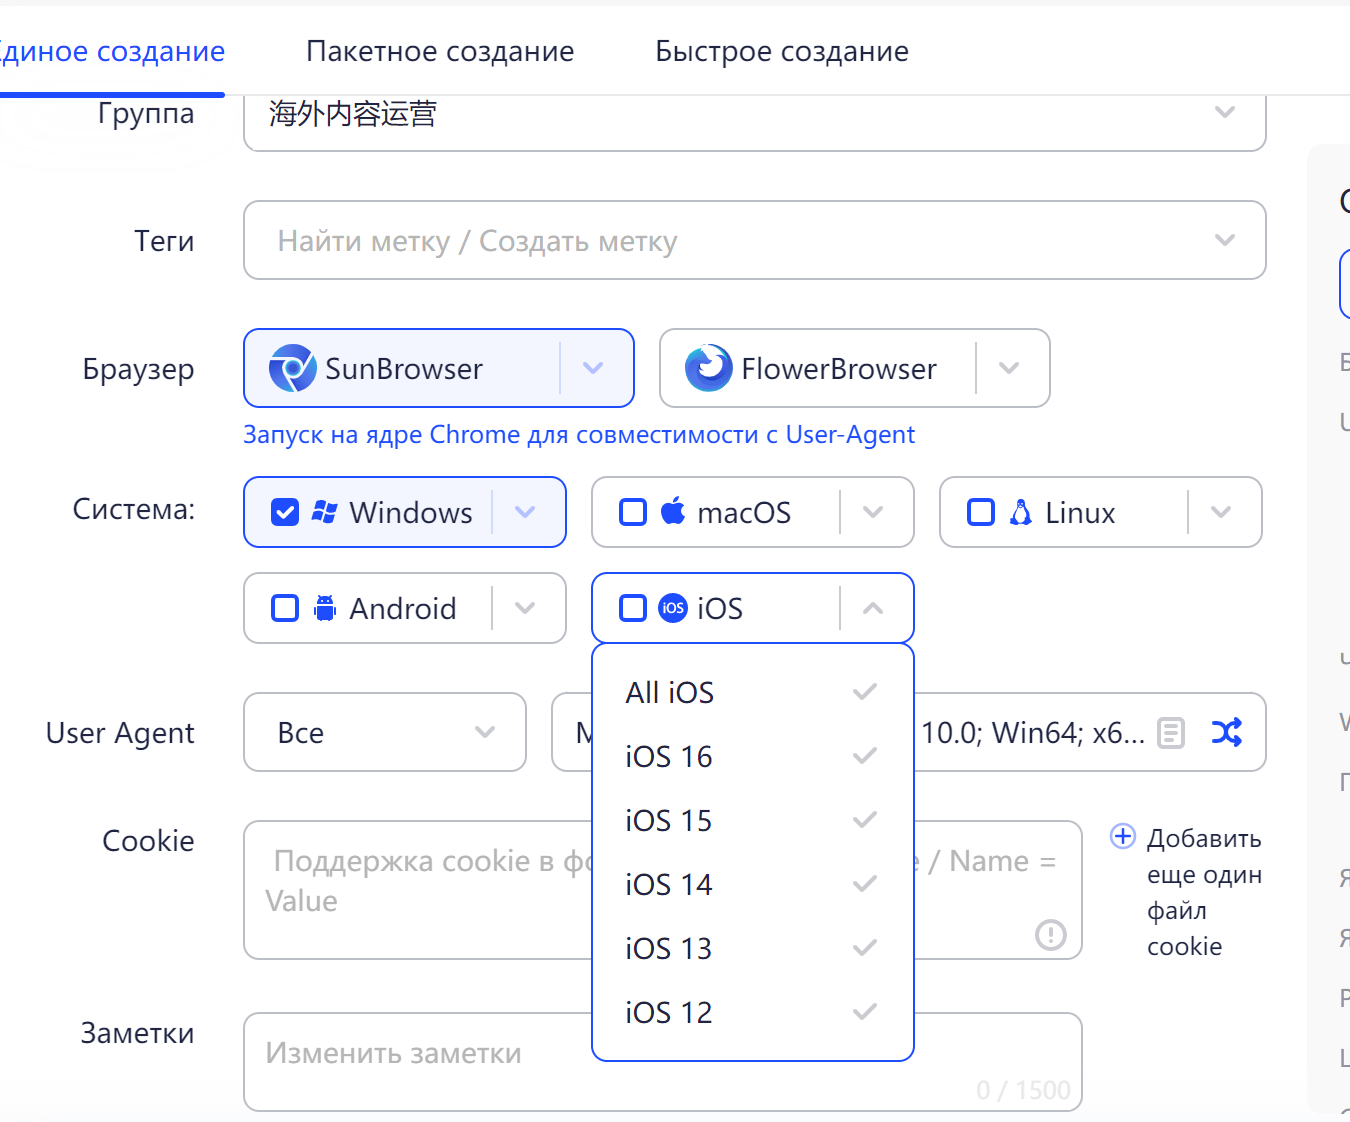Screen dimensions: 1350x1122
Task: Click the Apple macOS logo icon
Action: [673, 511]
